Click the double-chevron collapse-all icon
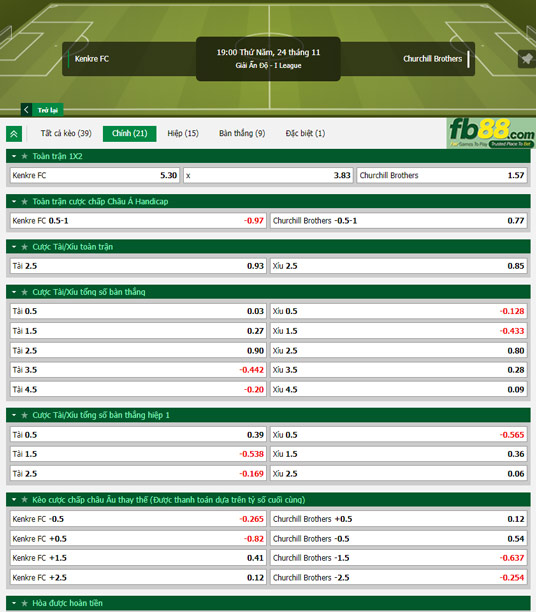Viewport: 536px width, 612px height. (x=14, y=134)
